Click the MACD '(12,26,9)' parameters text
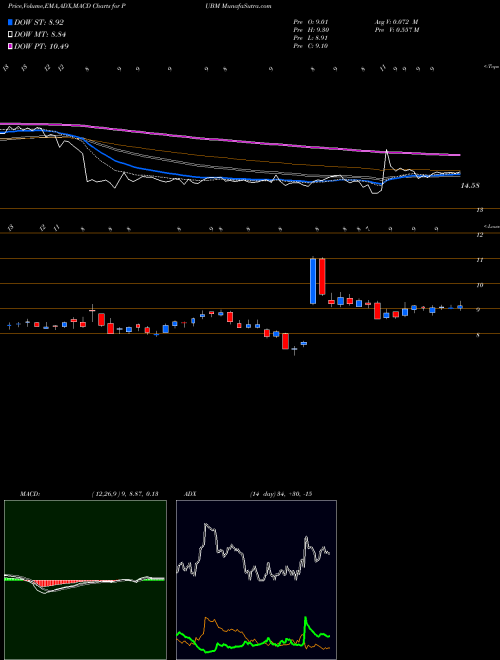The image size is (500, 660). [106, 494]
